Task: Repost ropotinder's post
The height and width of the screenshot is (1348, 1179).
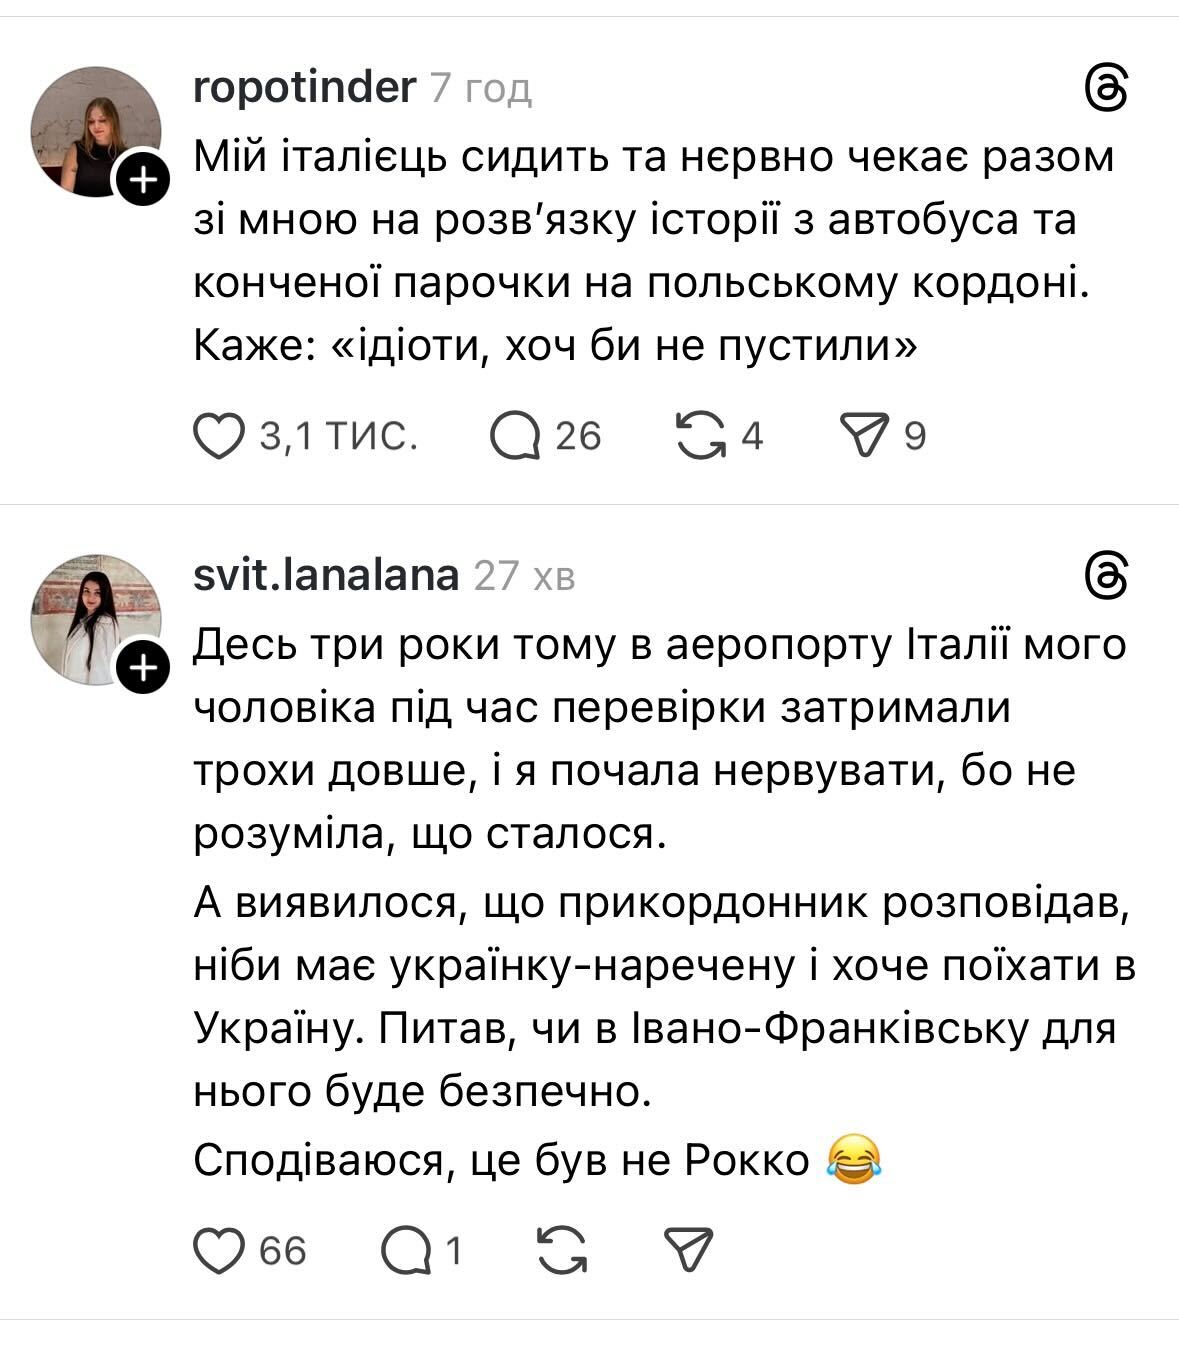Action: tap(701, 437)
